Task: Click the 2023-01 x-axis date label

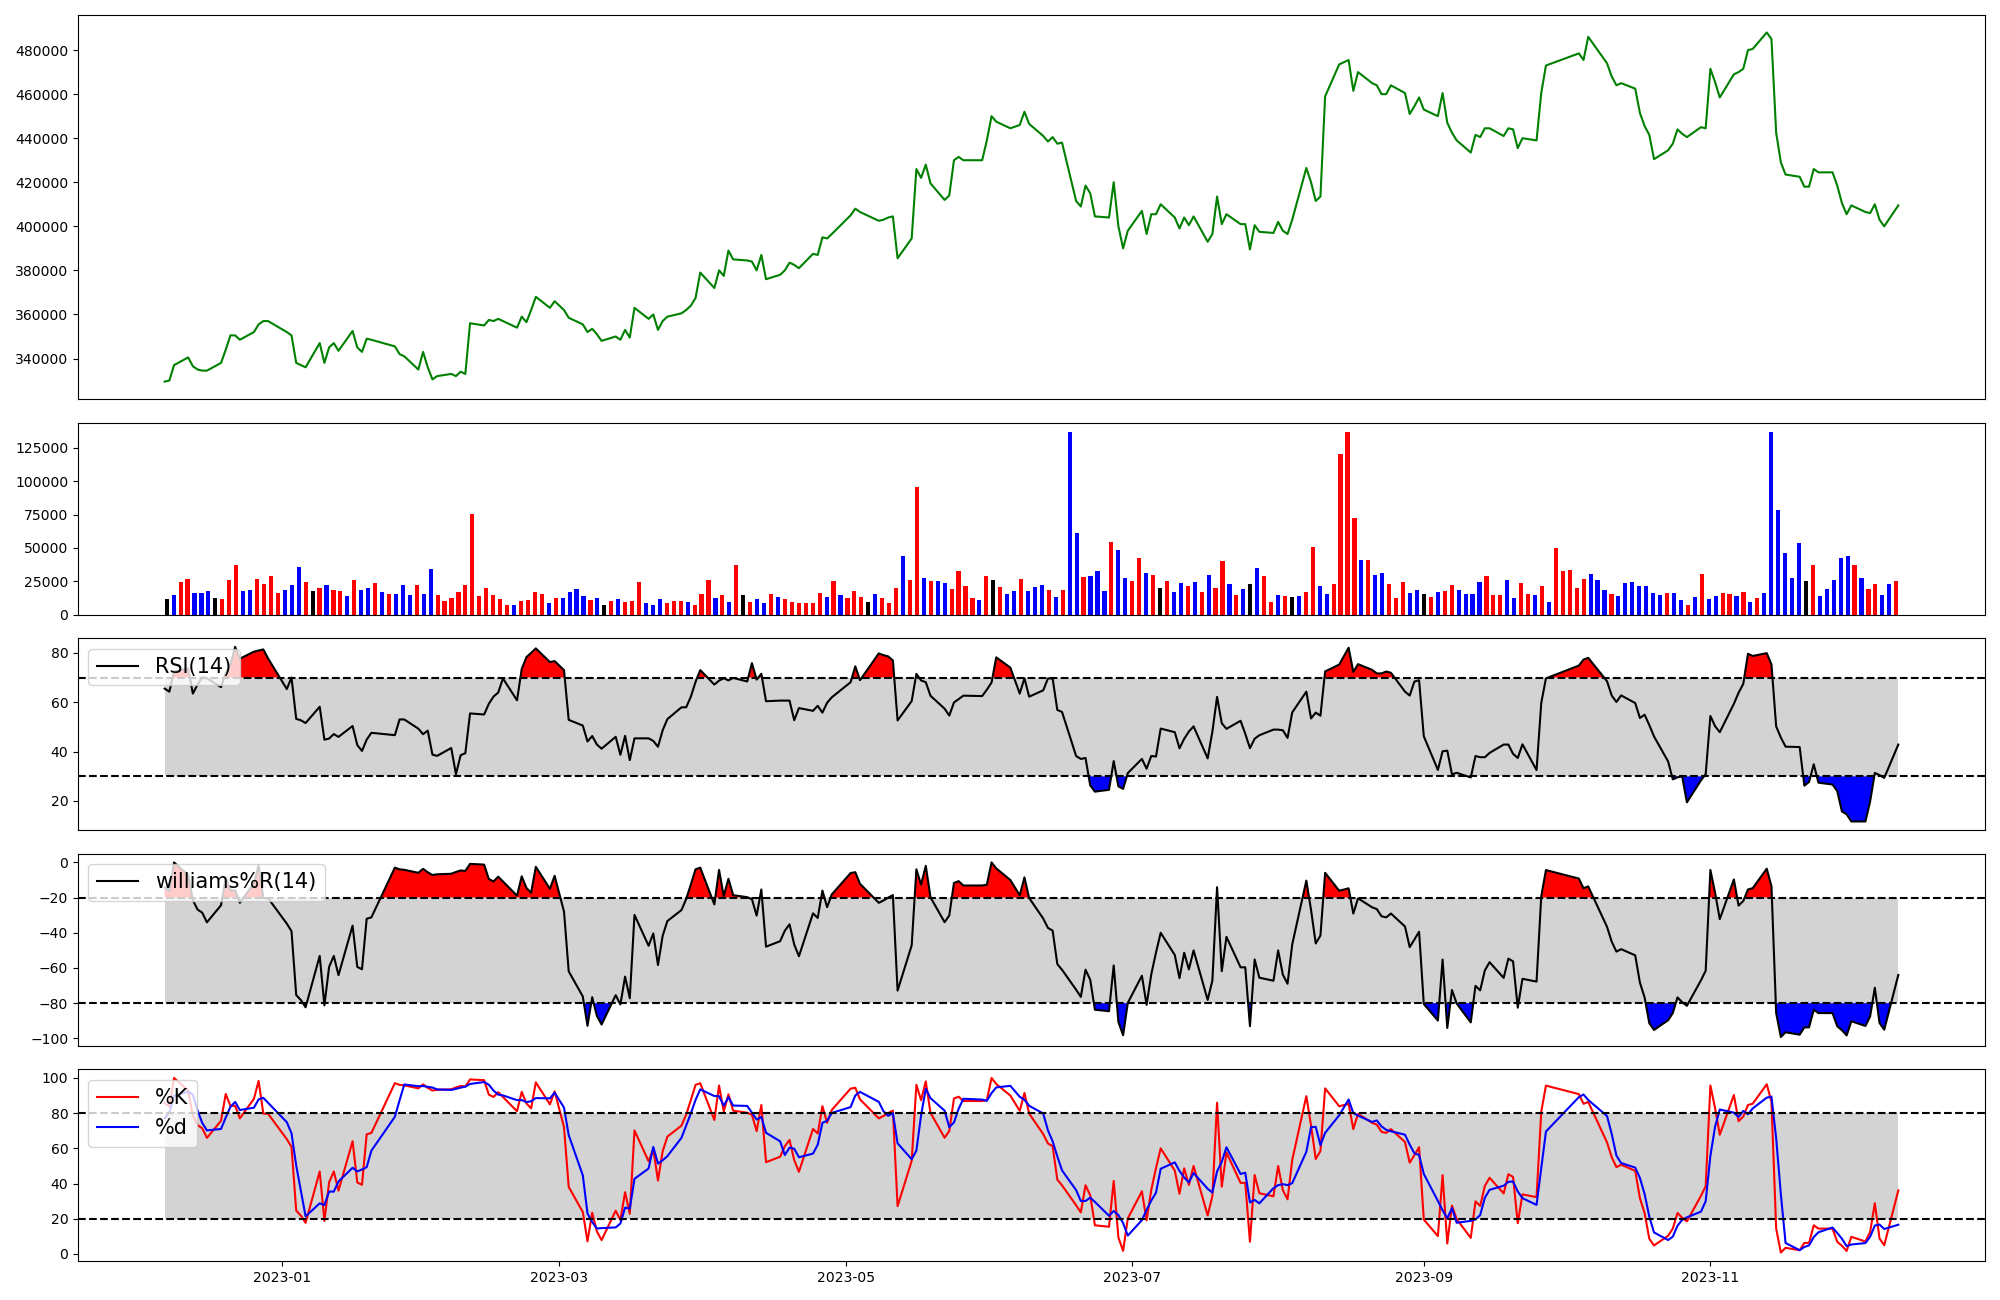Action: coord(282,1277)
